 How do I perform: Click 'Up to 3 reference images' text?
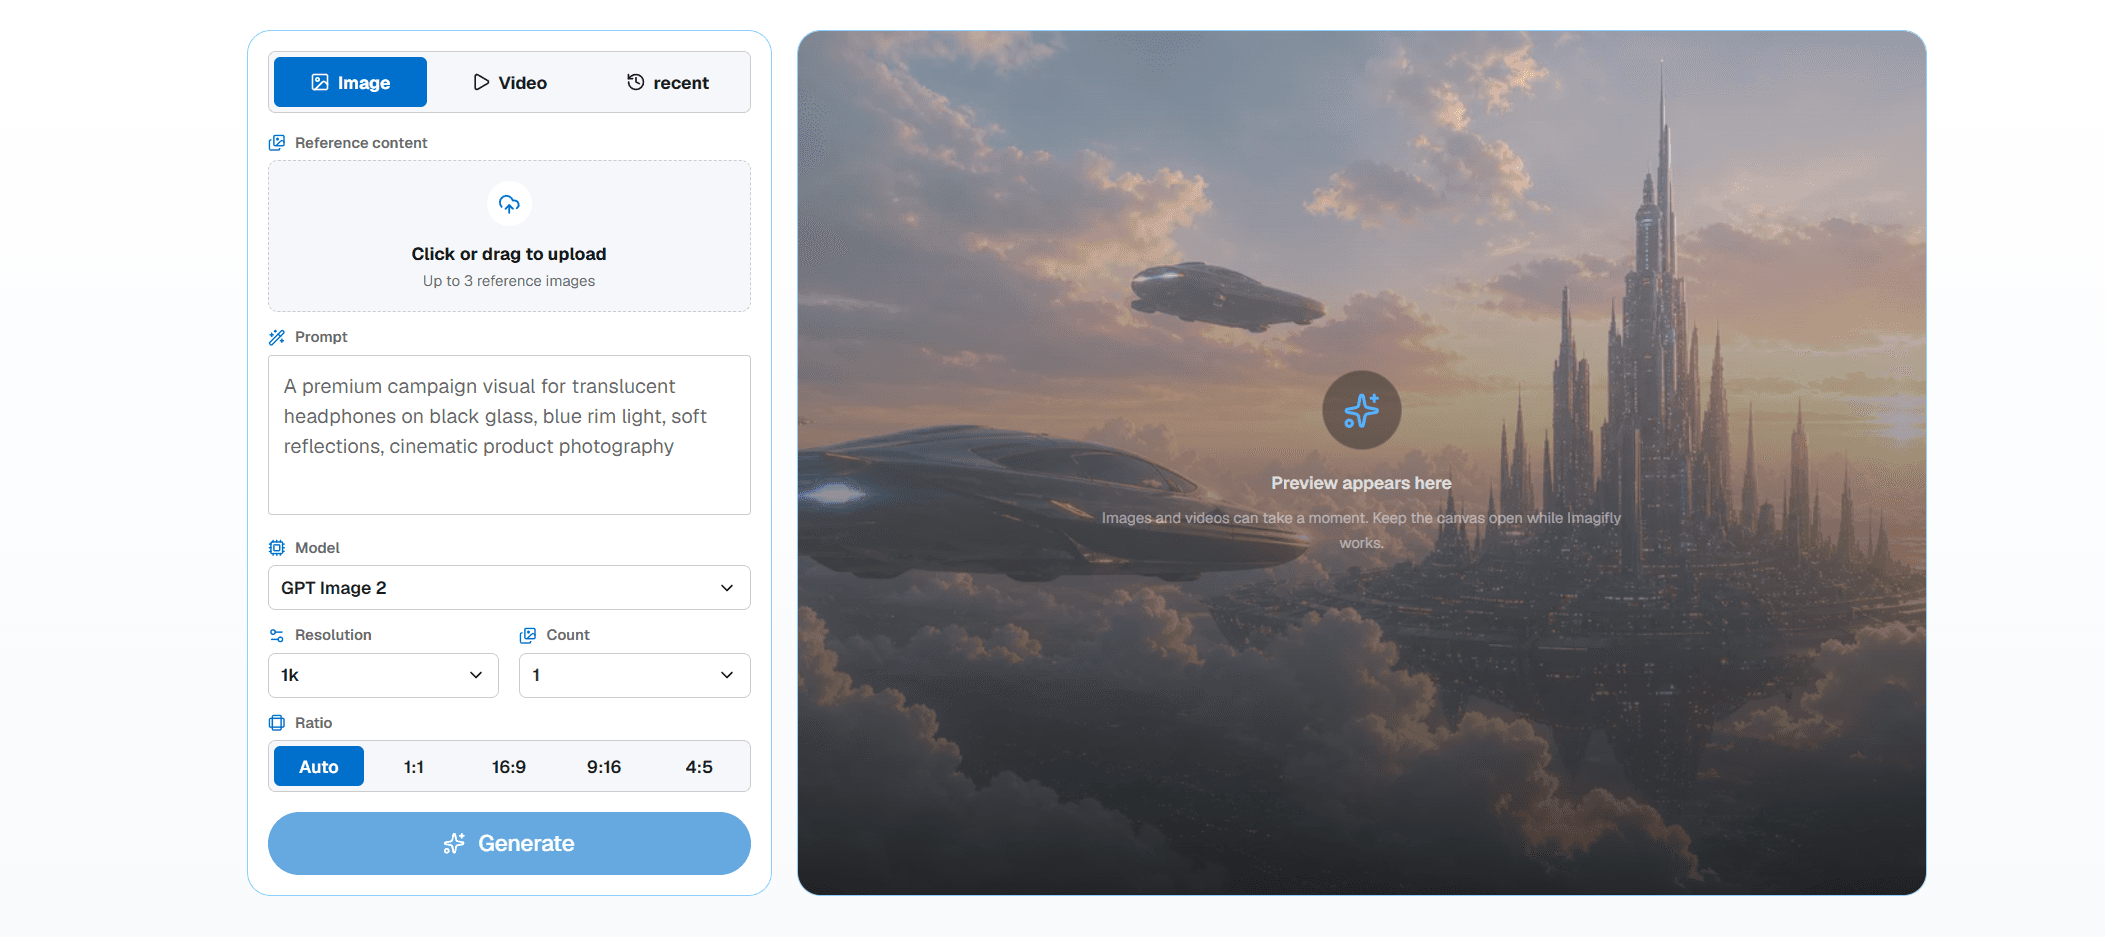pyautogui.click(x=509, y=281)
